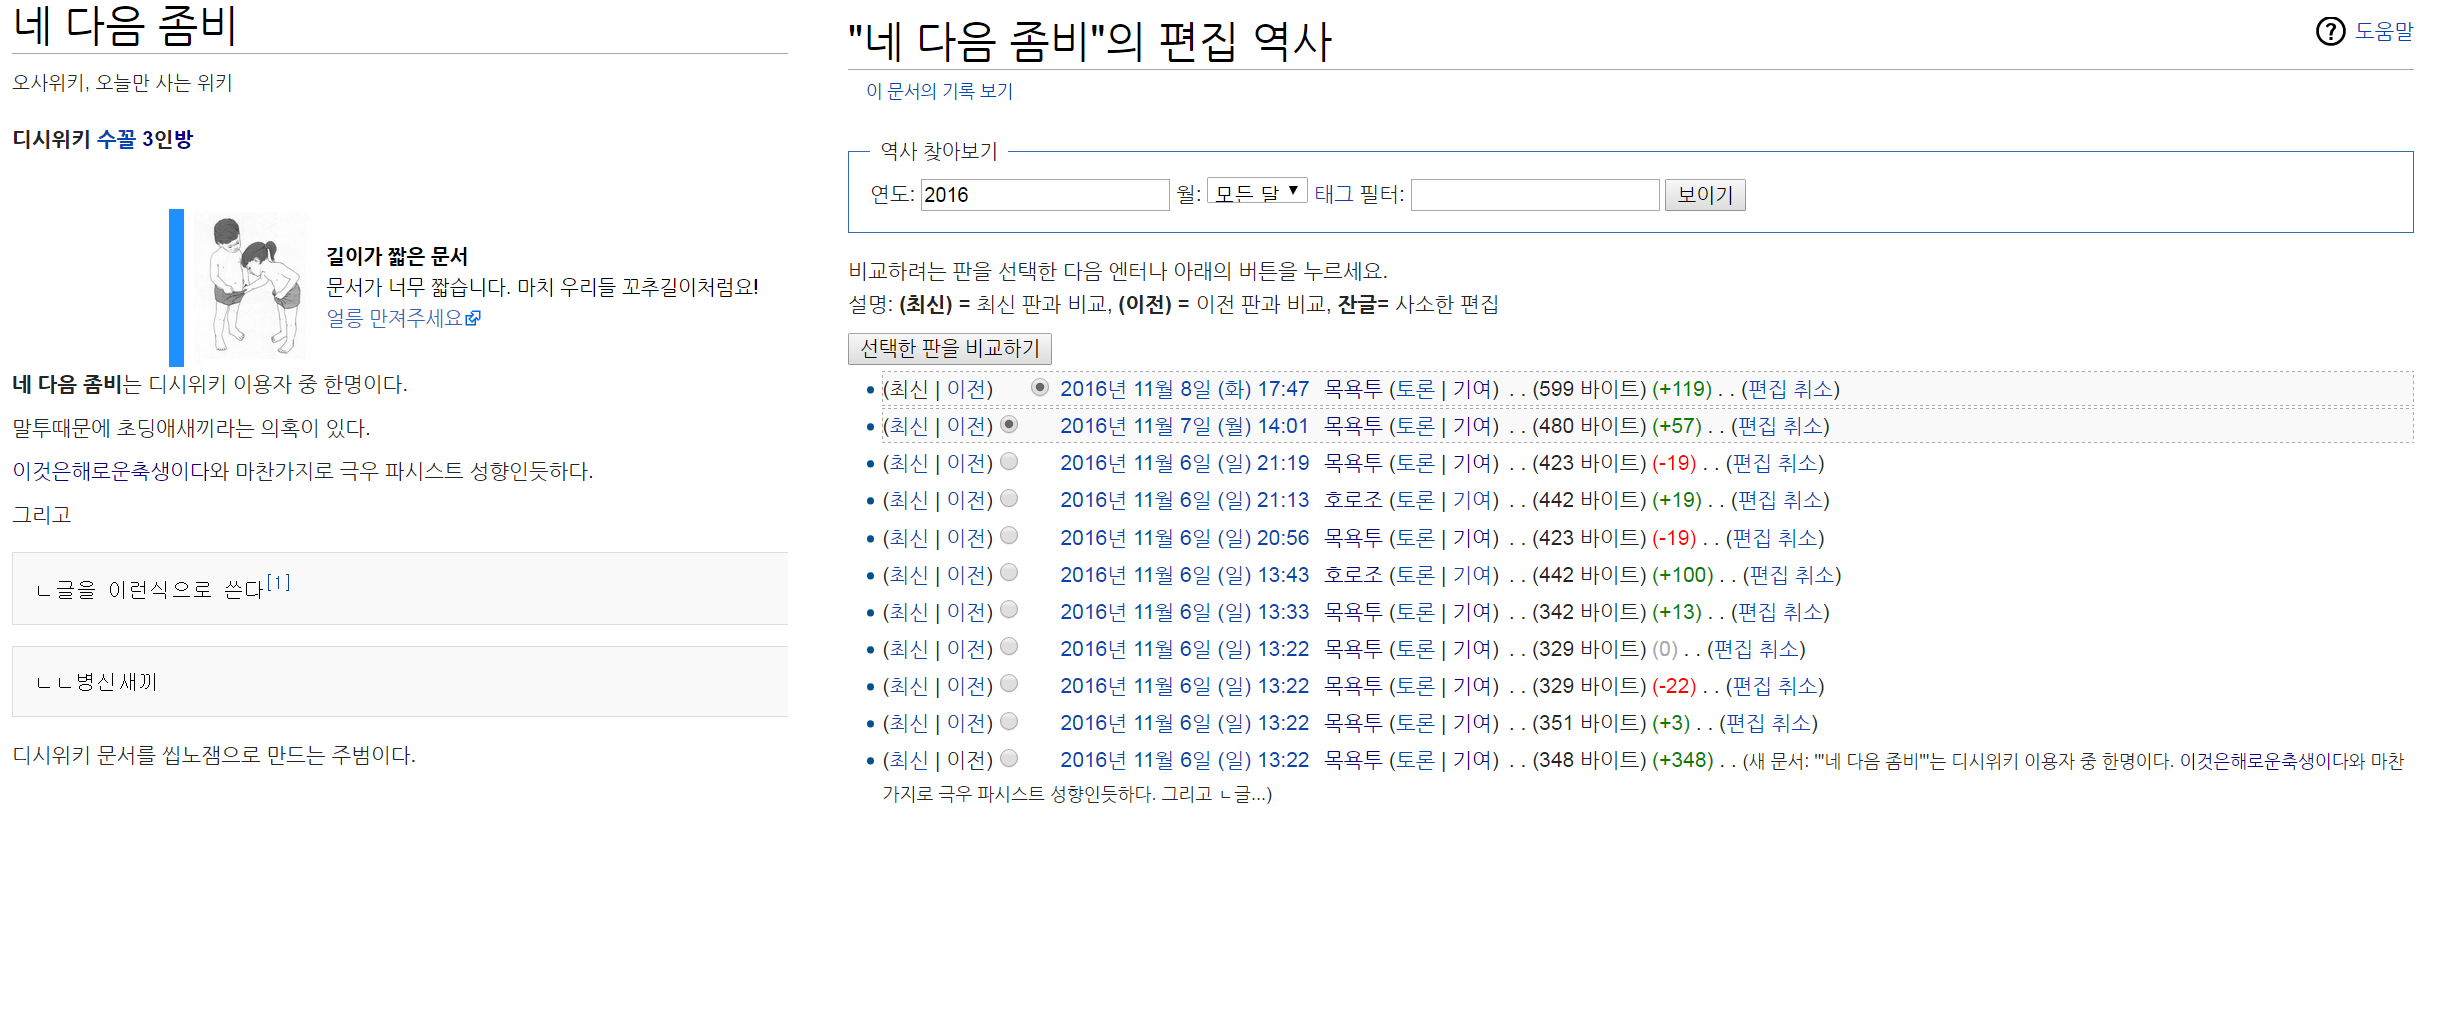Open the 모든 달 month dropdown
The height and width of the screenshot is (1016, 2456).
(x=1256, y=191)
